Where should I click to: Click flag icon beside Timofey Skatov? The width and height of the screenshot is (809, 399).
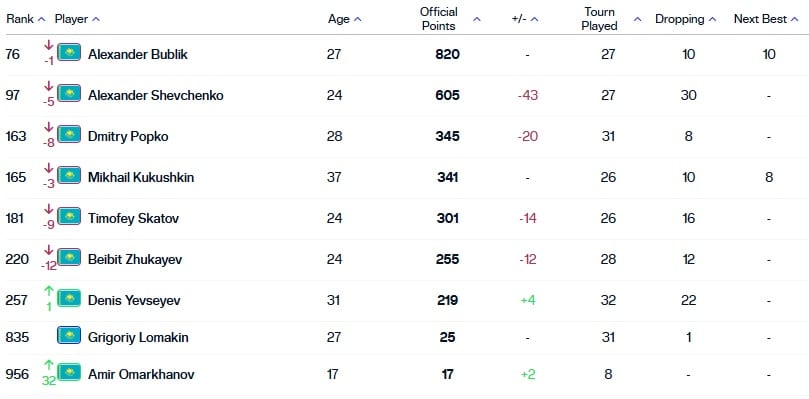click(x=69, y=216)
